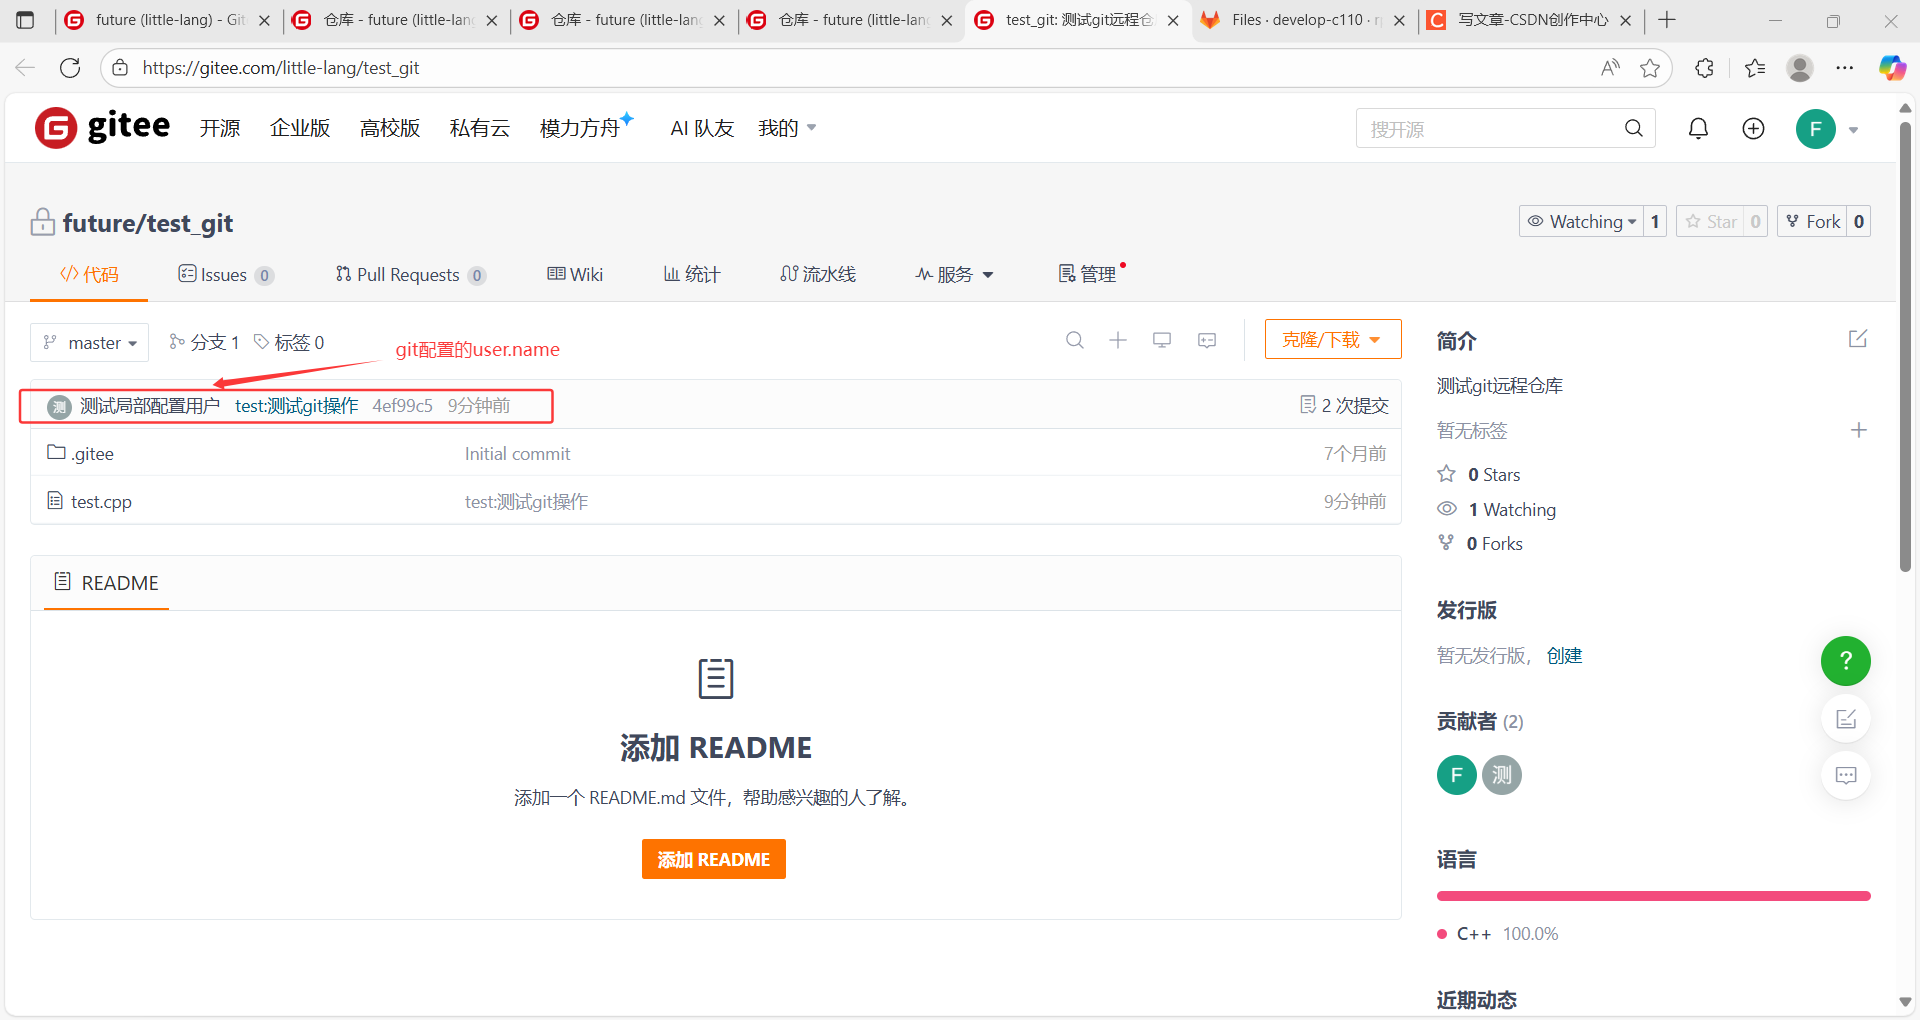1920x1020 pixels.
Task: Fork the repository
Action: tap(1812, 221)
